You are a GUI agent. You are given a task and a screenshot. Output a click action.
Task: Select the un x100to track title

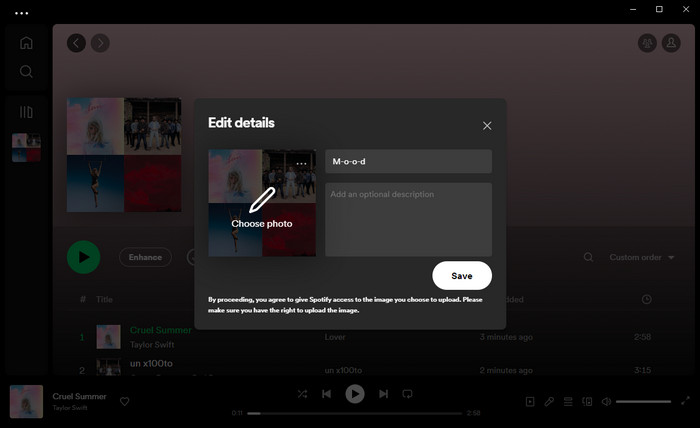(151, 363)
